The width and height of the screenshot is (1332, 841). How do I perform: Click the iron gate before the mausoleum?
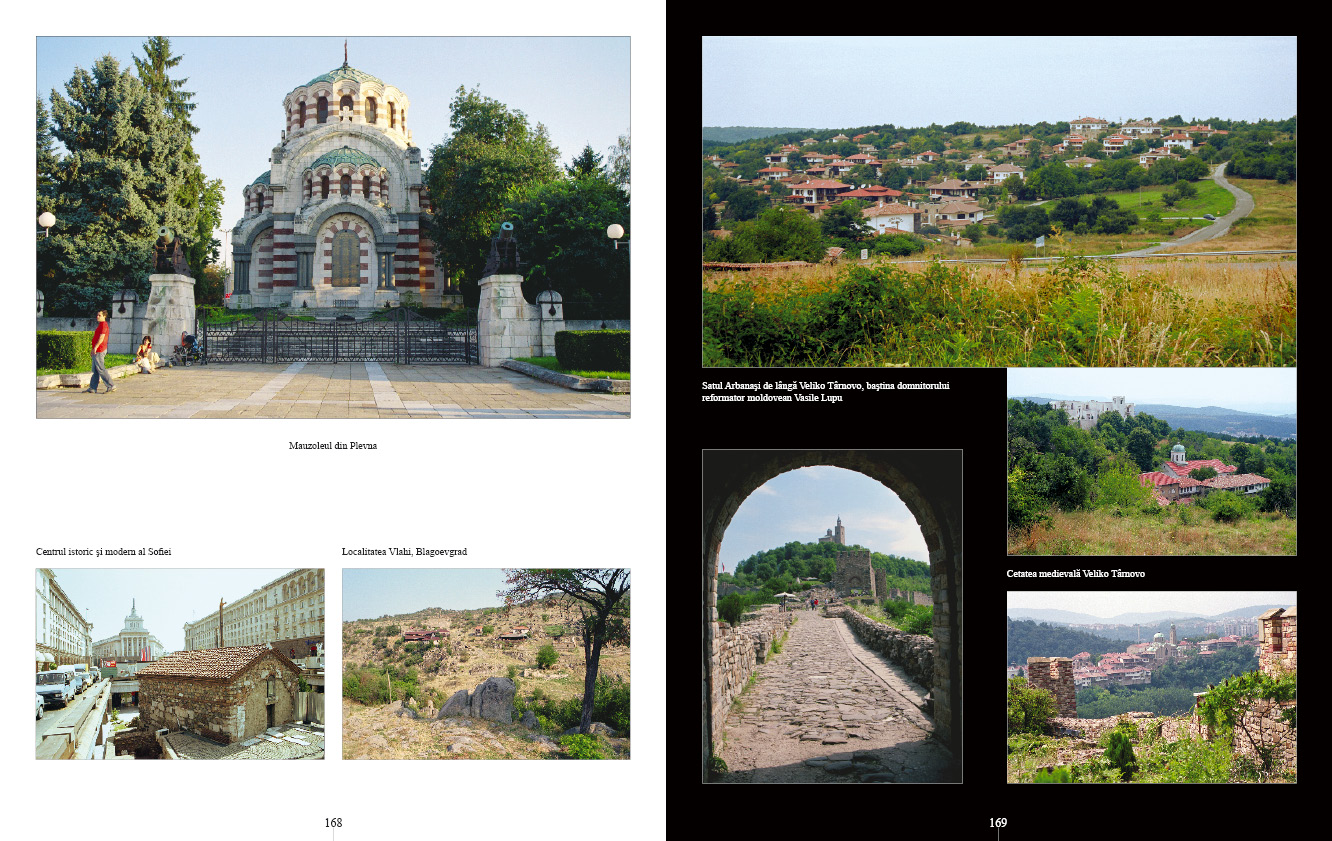(340, 340)
